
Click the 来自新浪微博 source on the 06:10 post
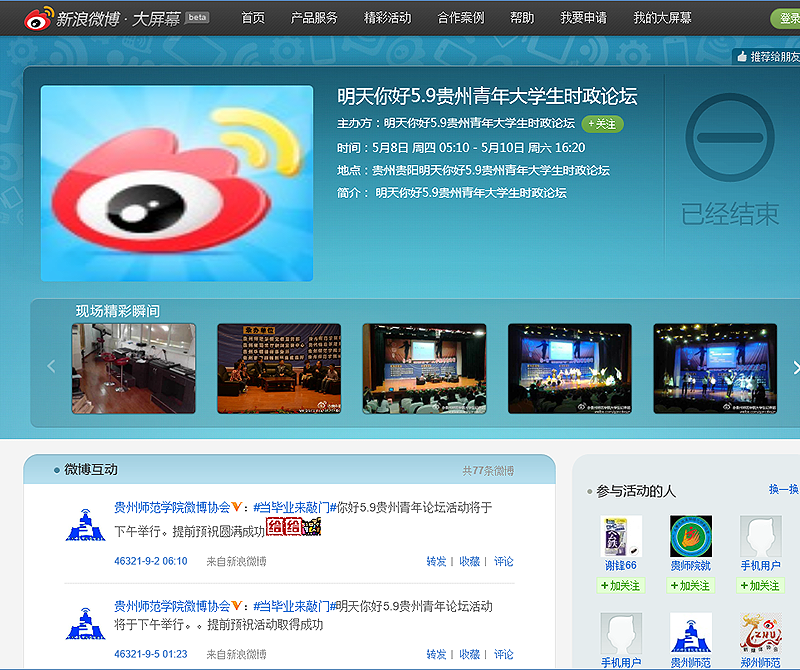pyautogui.click(x=236, y=561)
